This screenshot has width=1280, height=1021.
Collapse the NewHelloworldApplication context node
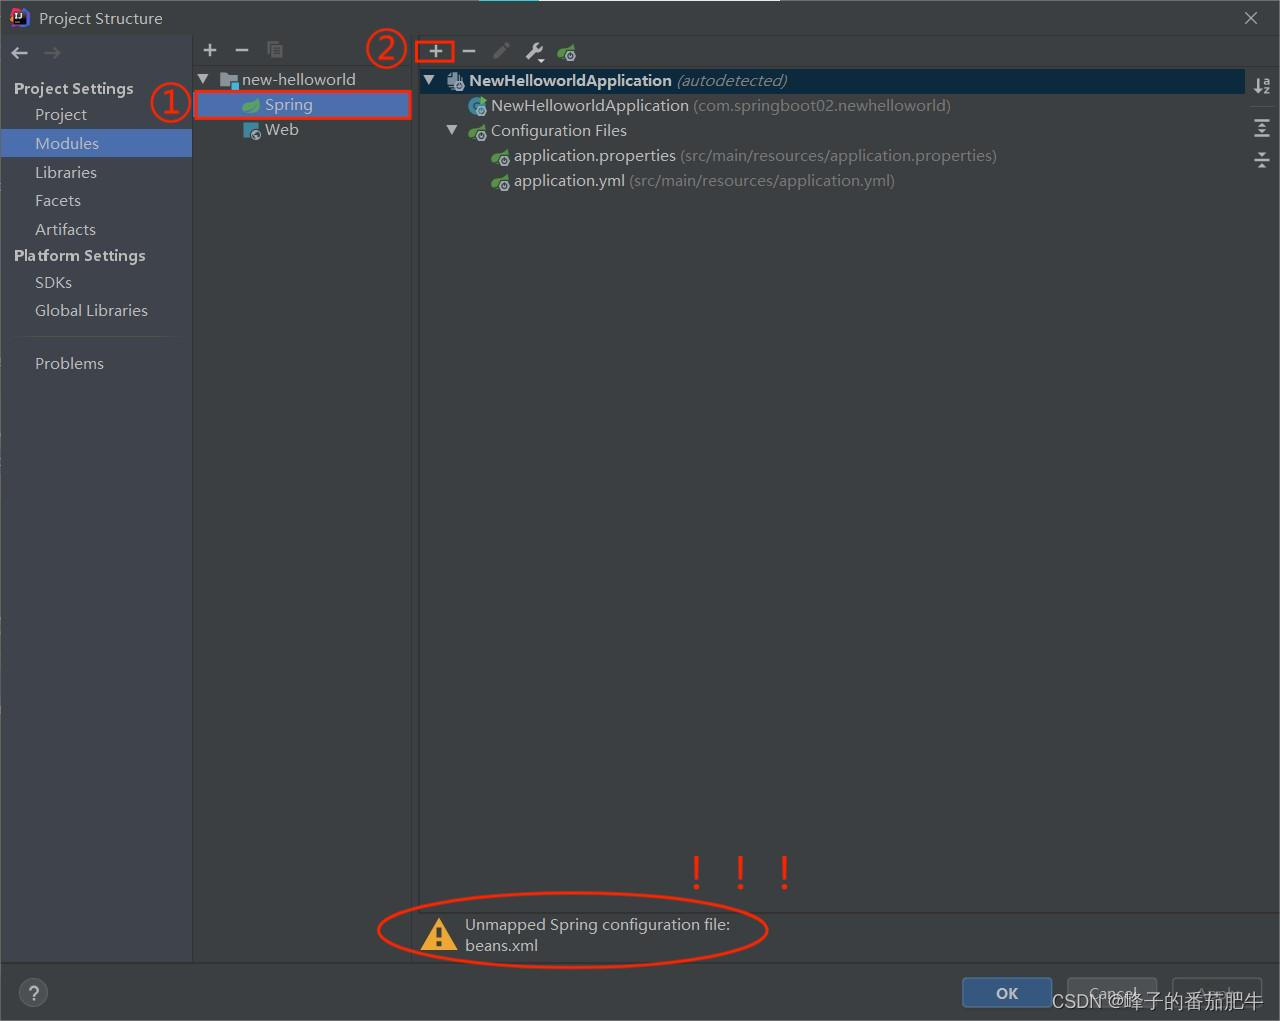click(430, 80)
